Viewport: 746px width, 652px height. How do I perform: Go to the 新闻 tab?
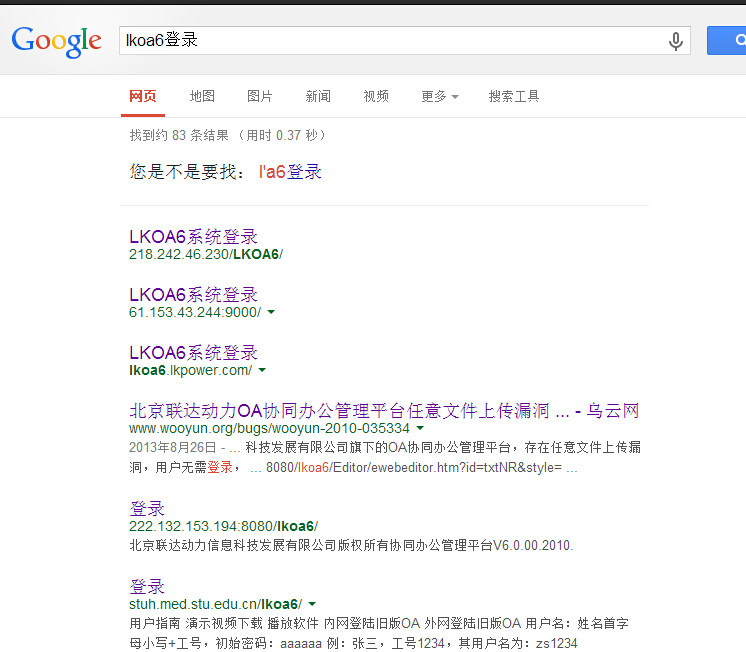(x=318, y=97)
